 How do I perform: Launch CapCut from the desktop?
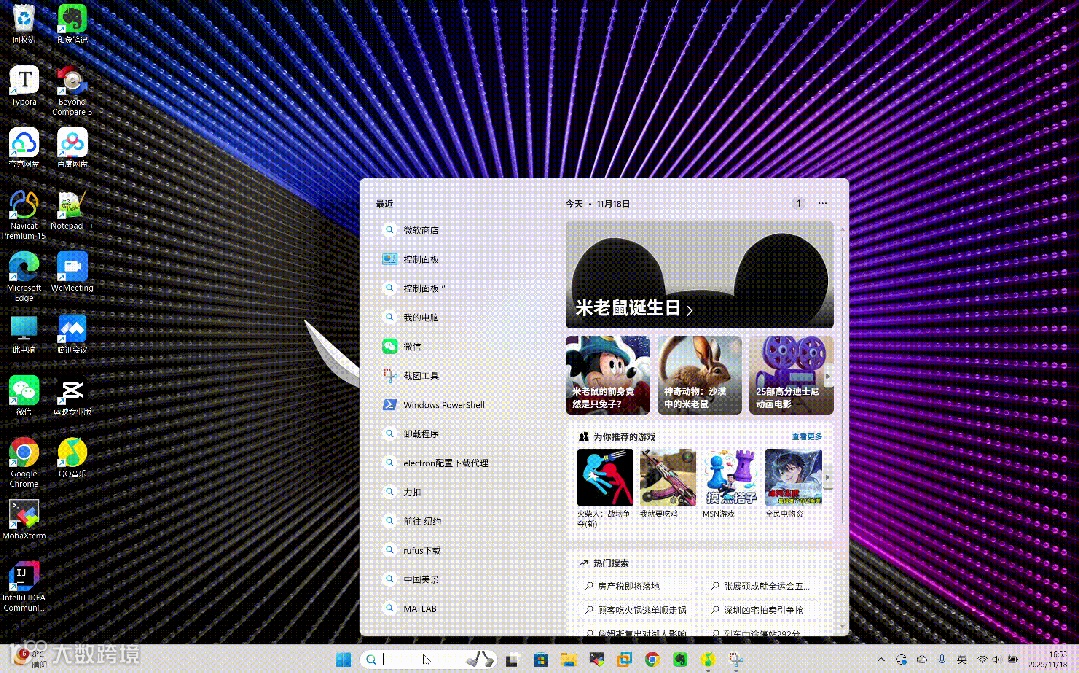click(x=72, y=396)
